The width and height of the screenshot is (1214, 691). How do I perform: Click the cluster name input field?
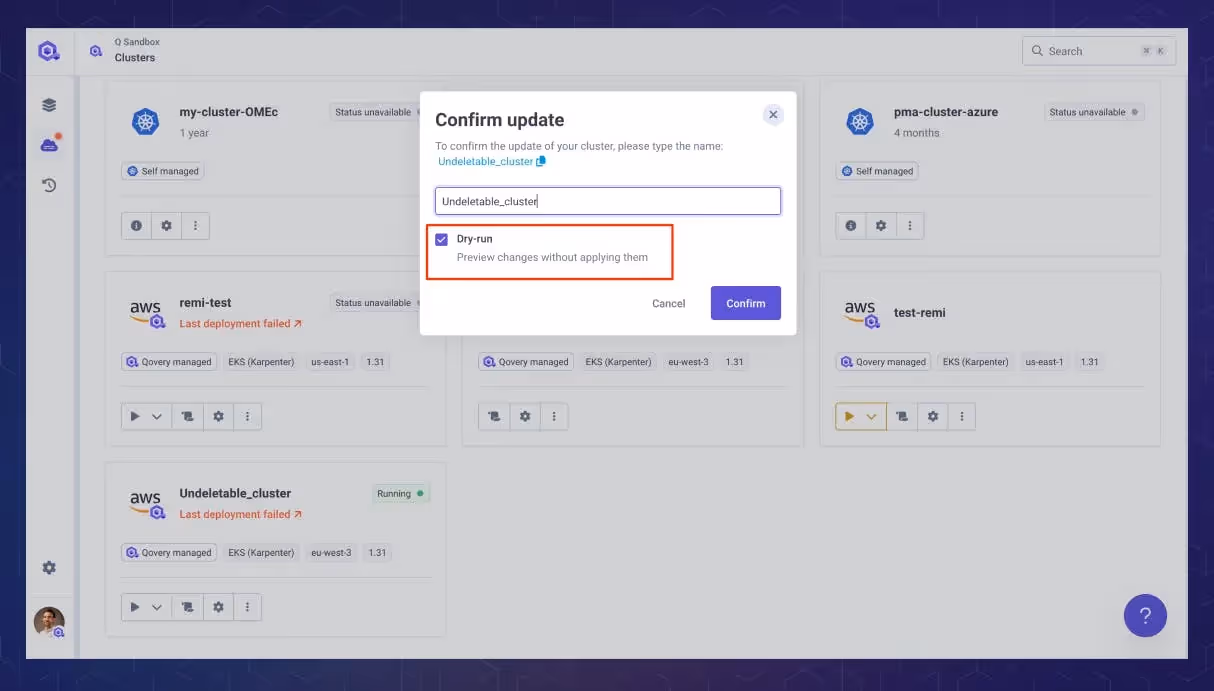pos(608,201)
